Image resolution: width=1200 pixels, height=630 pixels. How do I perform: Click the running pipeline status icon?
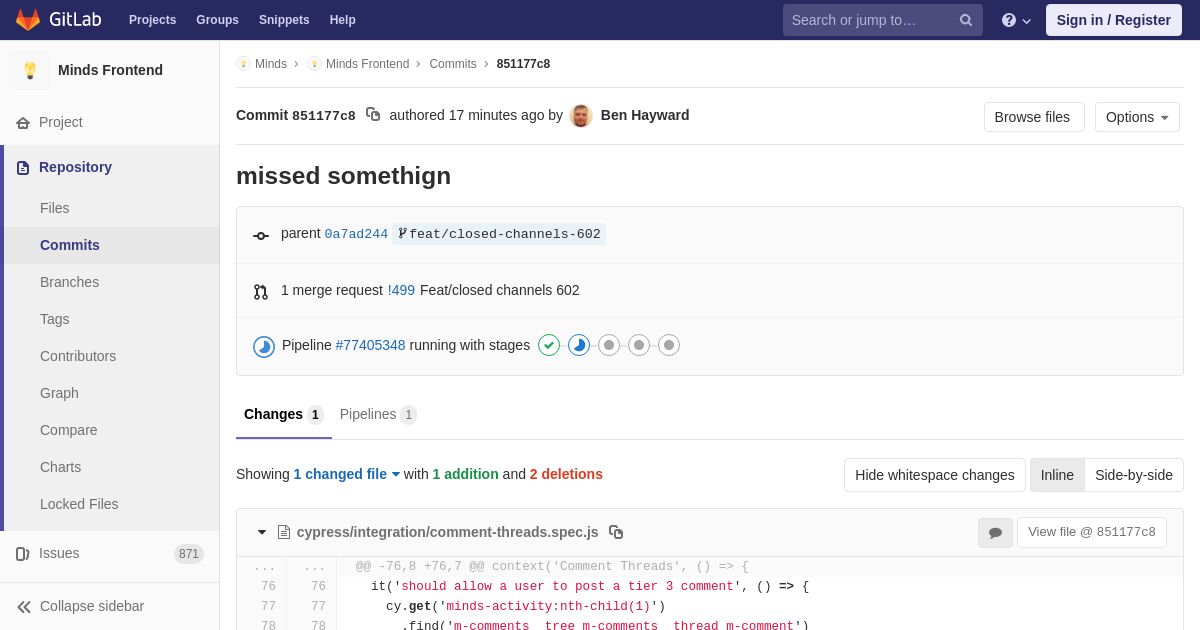(x=264, y=346)
